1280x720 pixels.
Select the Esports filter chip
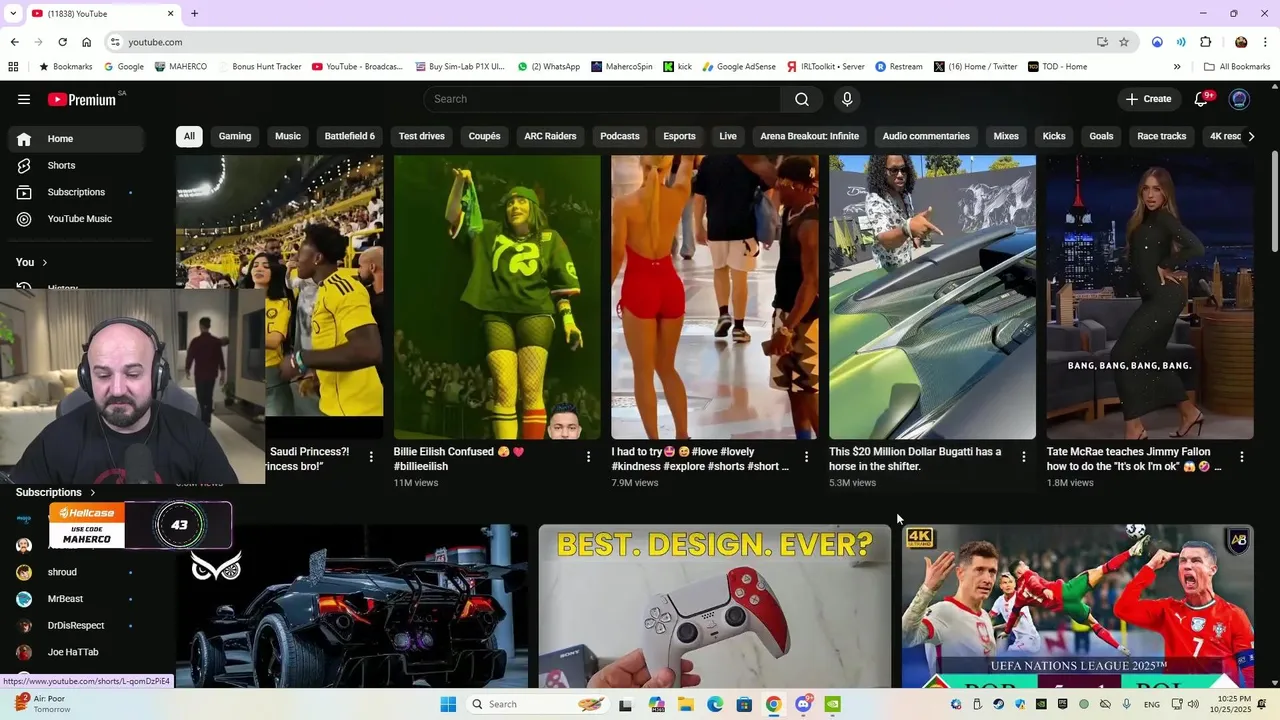pyautogui.click(x=679, y=136)
